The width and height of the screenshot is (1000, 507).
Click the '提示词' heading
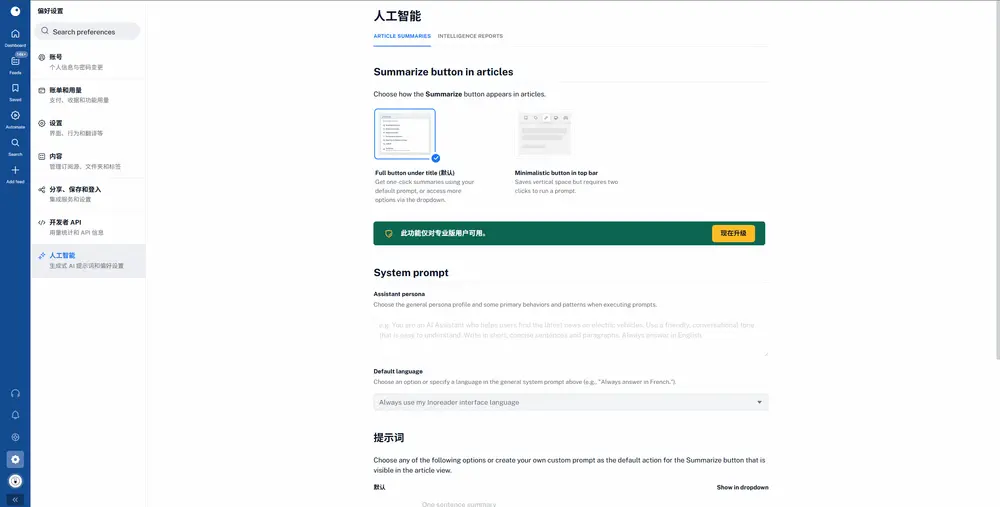pyautogui.click(x=388, y=438)
